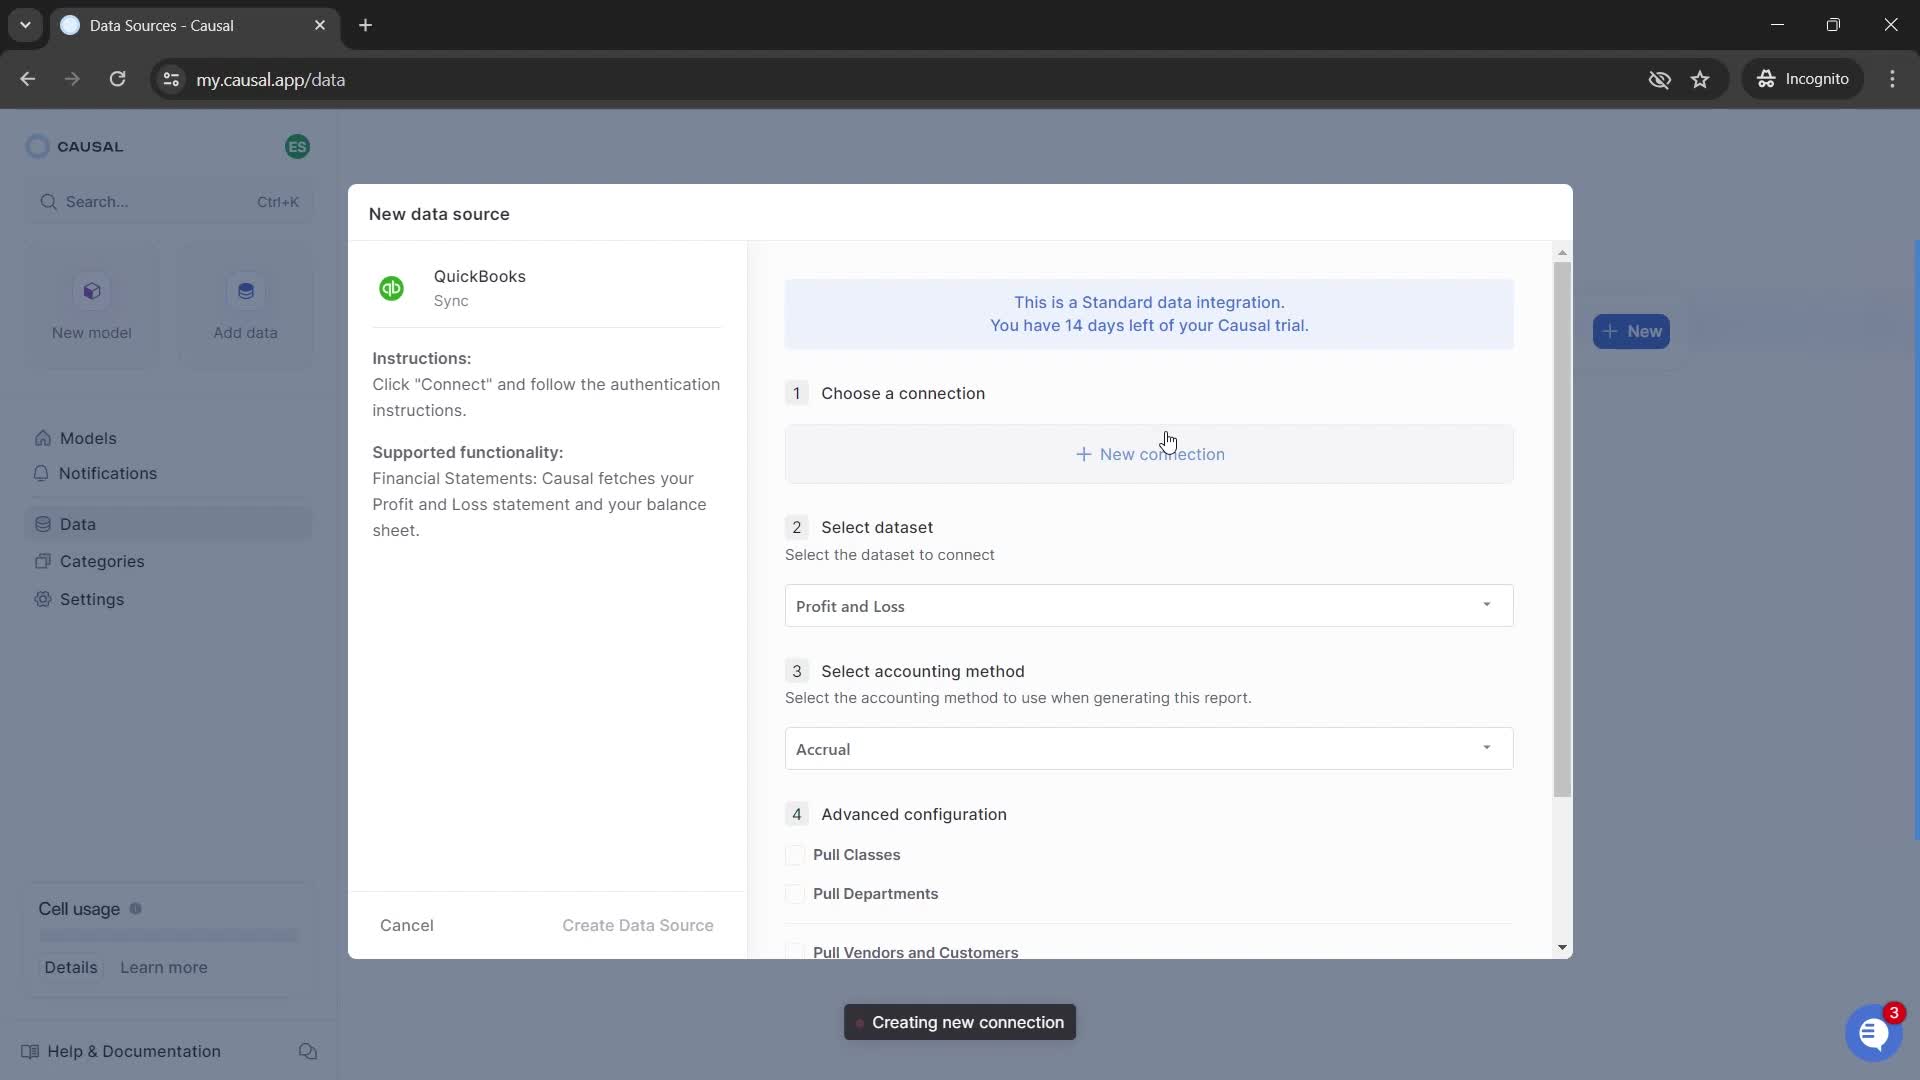Screen dimensions: 1920x1080
Task: Click the New connection button
Action: coord(1149,454)
